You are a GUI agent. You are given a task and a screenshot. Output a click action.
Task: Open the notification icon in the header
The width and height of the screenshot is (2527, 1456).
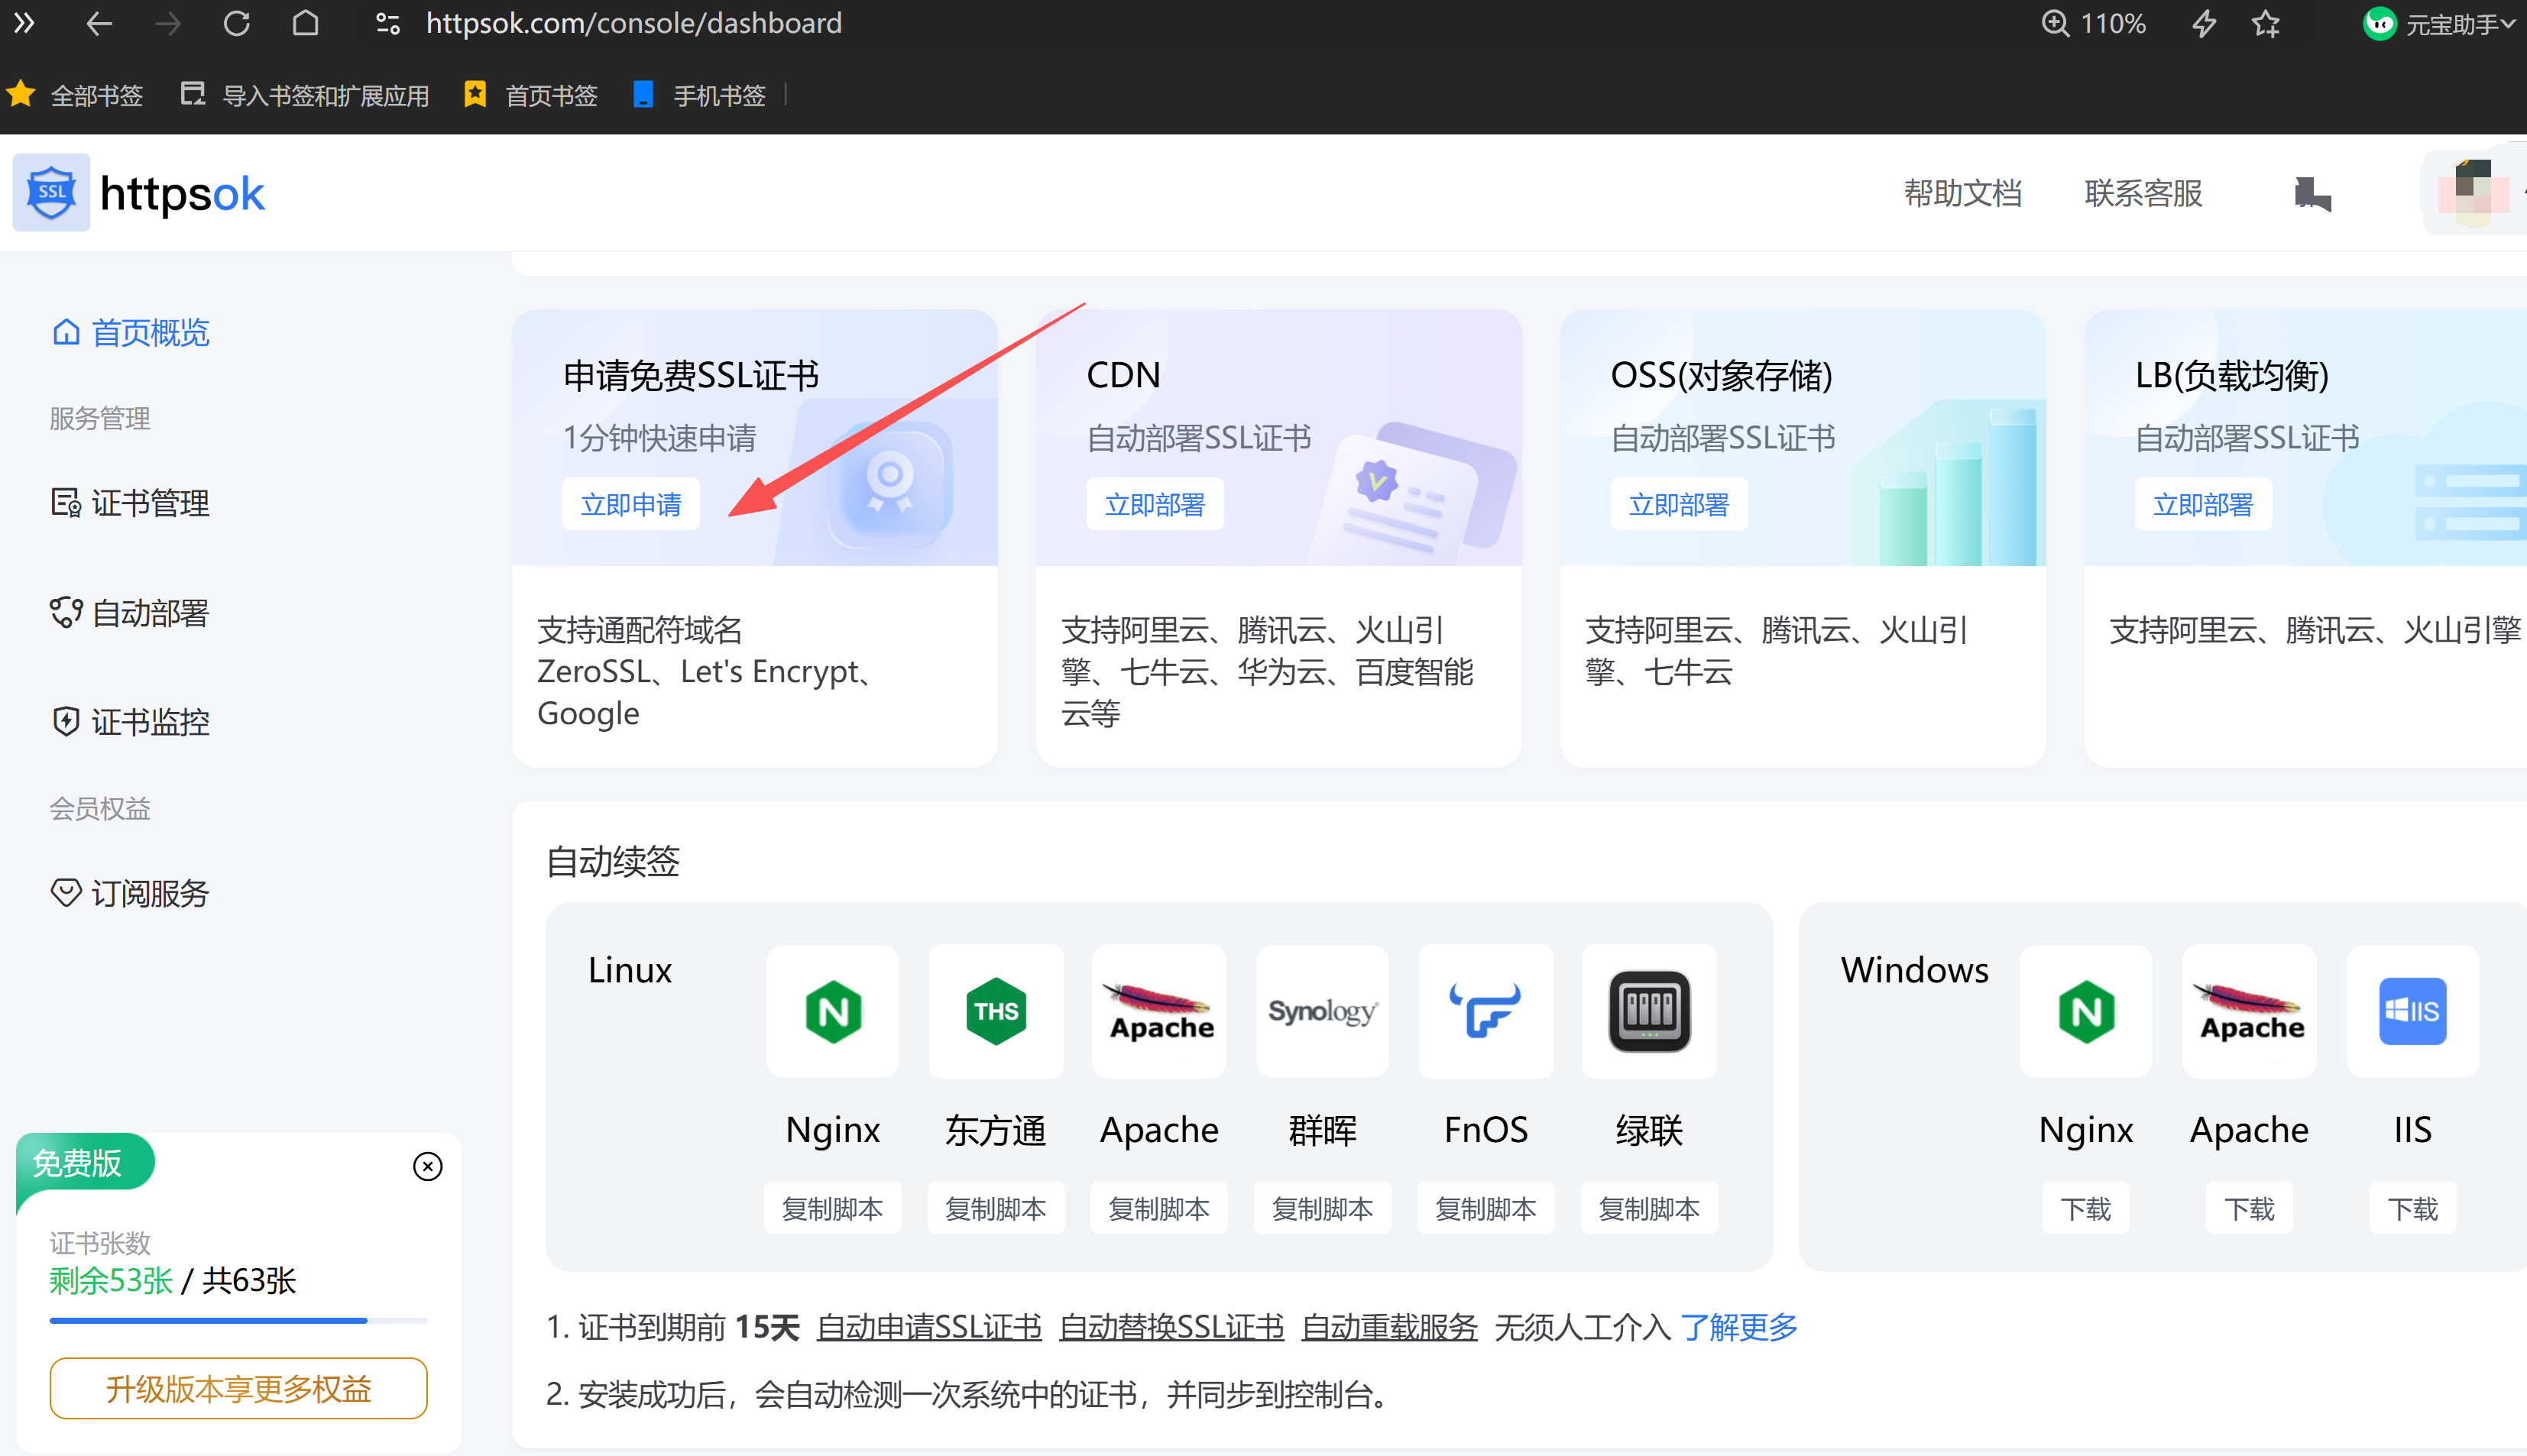pos(2312,193)
